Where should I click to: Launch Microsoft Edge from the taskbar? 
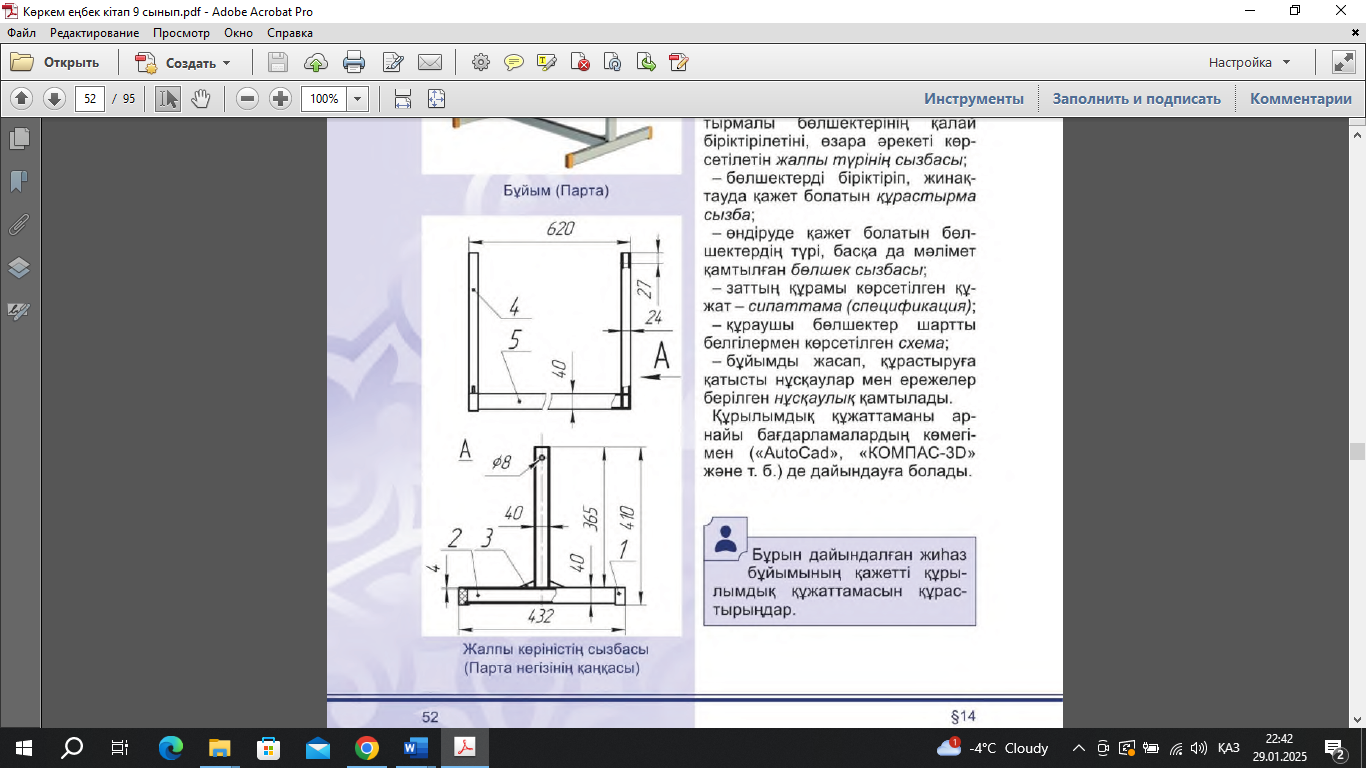pos(171,747)
